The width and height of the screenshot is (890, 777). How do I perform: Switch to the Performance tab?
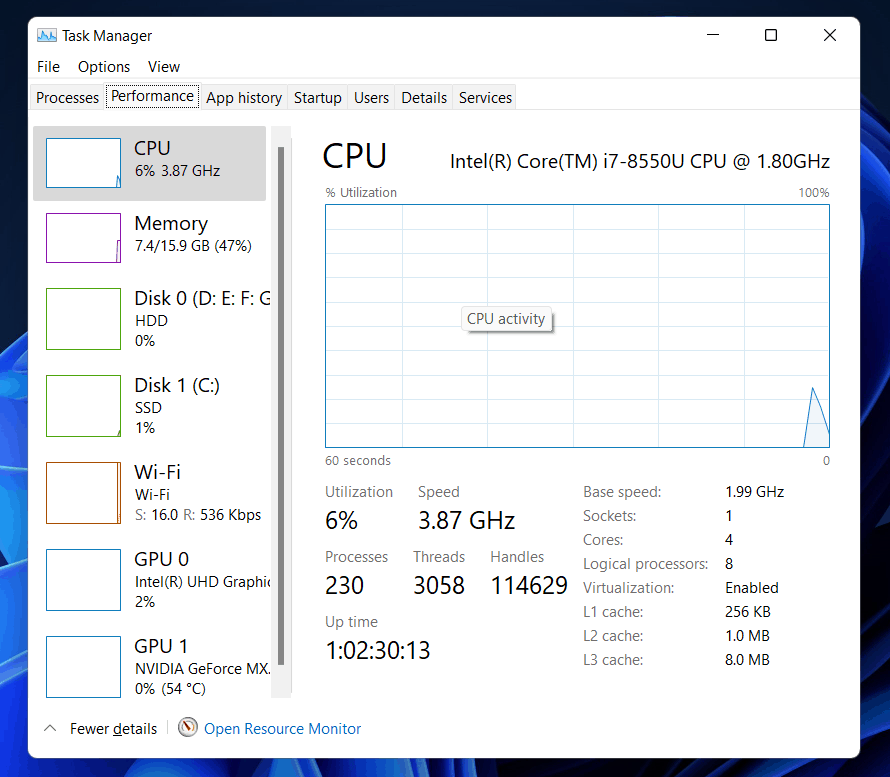(152, 96)
